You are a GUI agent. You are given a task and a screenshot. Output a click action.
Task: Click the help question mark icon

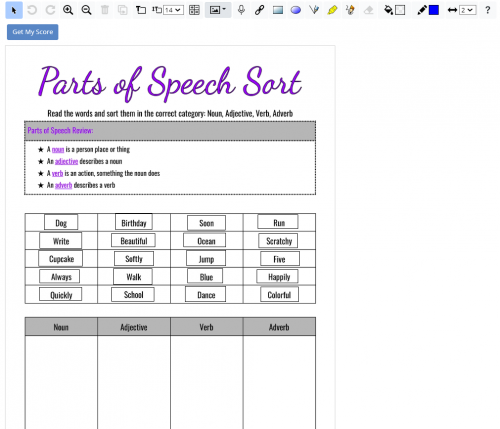[x=487, y=10]
